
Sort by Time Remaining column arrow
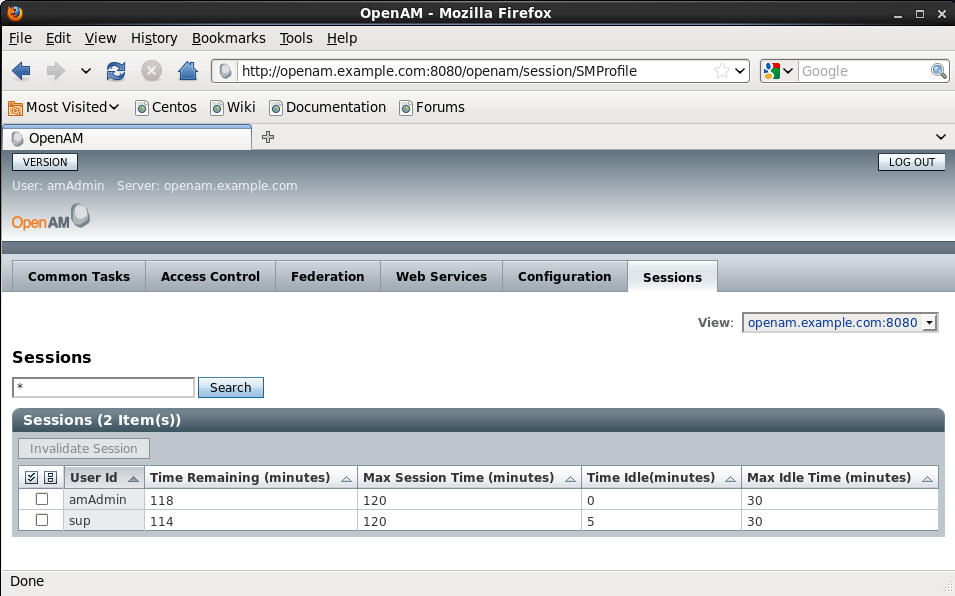point(347,479)
